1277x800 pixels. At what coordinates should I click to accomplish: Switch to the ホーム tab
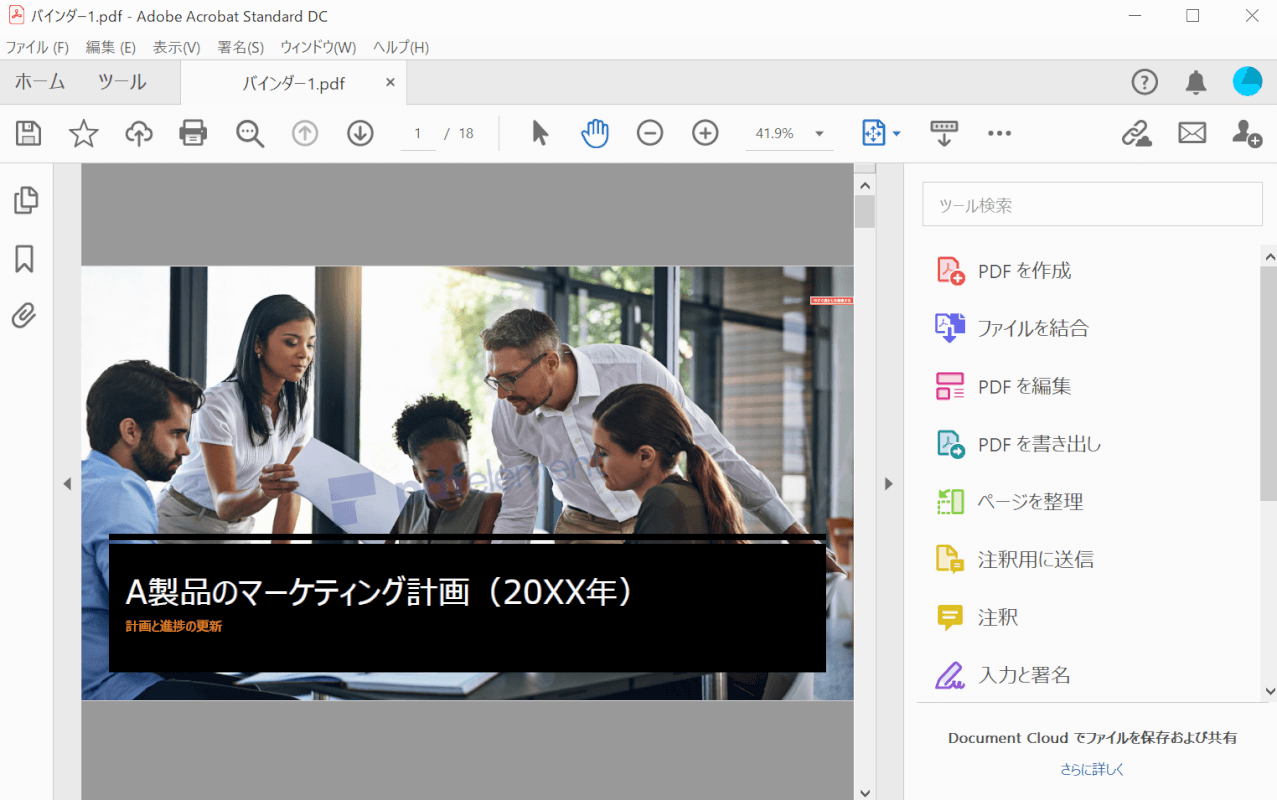(x=40, y=82)
